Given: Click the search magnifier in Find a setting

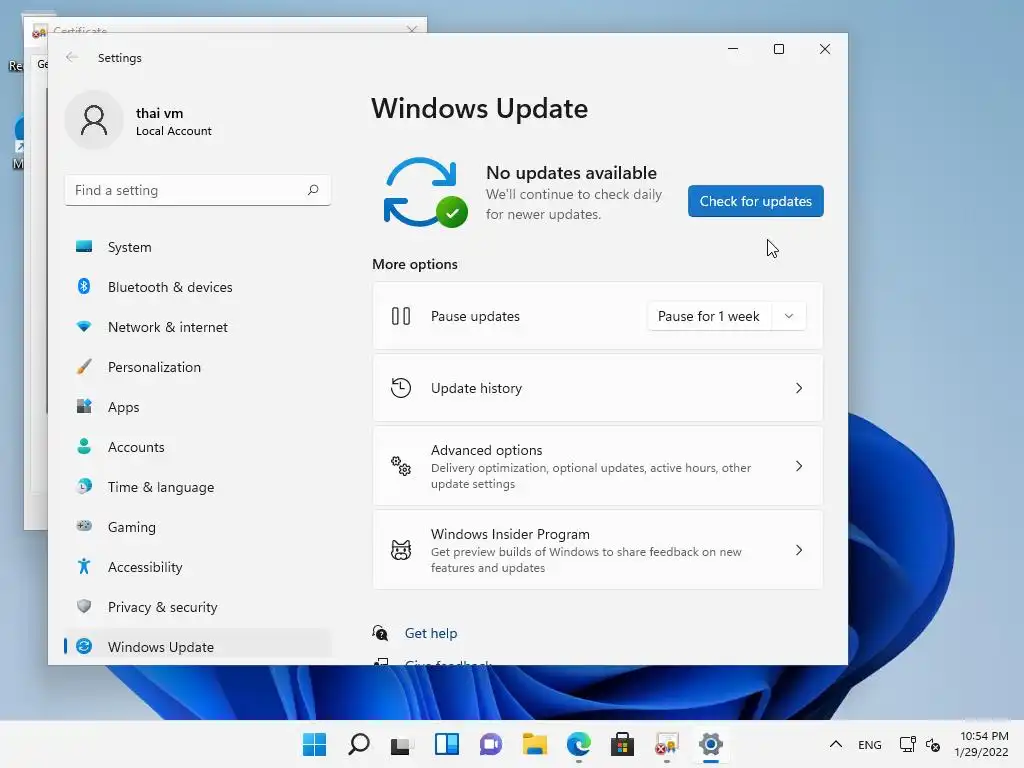Looking at the screenshot, I should pos(313,190).
